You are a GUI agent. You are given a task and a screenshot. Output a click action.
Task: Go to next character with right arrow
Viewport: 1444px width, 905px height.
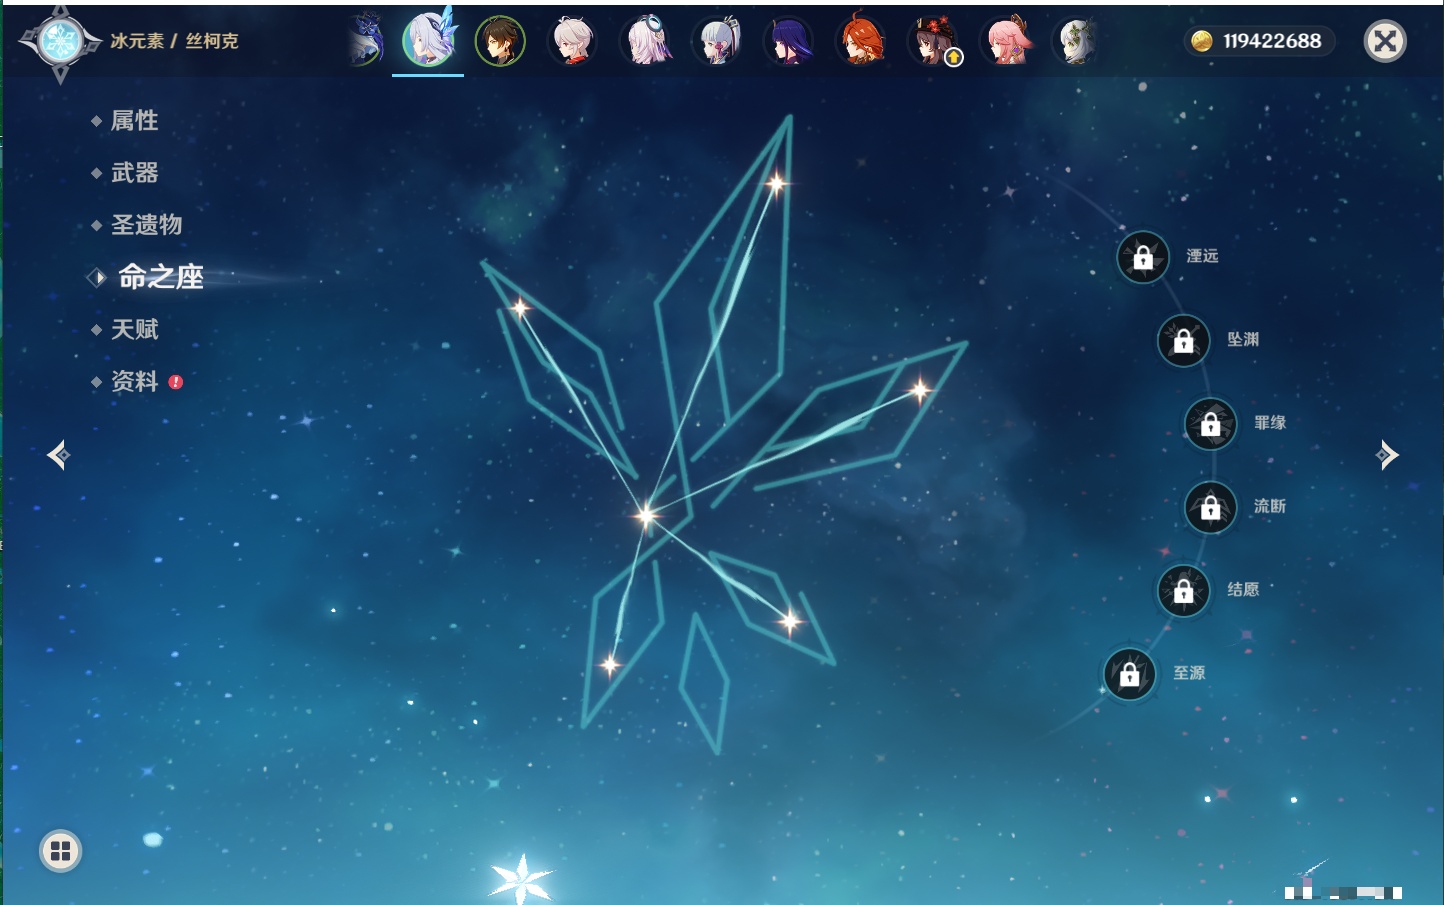pyautogui.click(x=1387, y=455)
